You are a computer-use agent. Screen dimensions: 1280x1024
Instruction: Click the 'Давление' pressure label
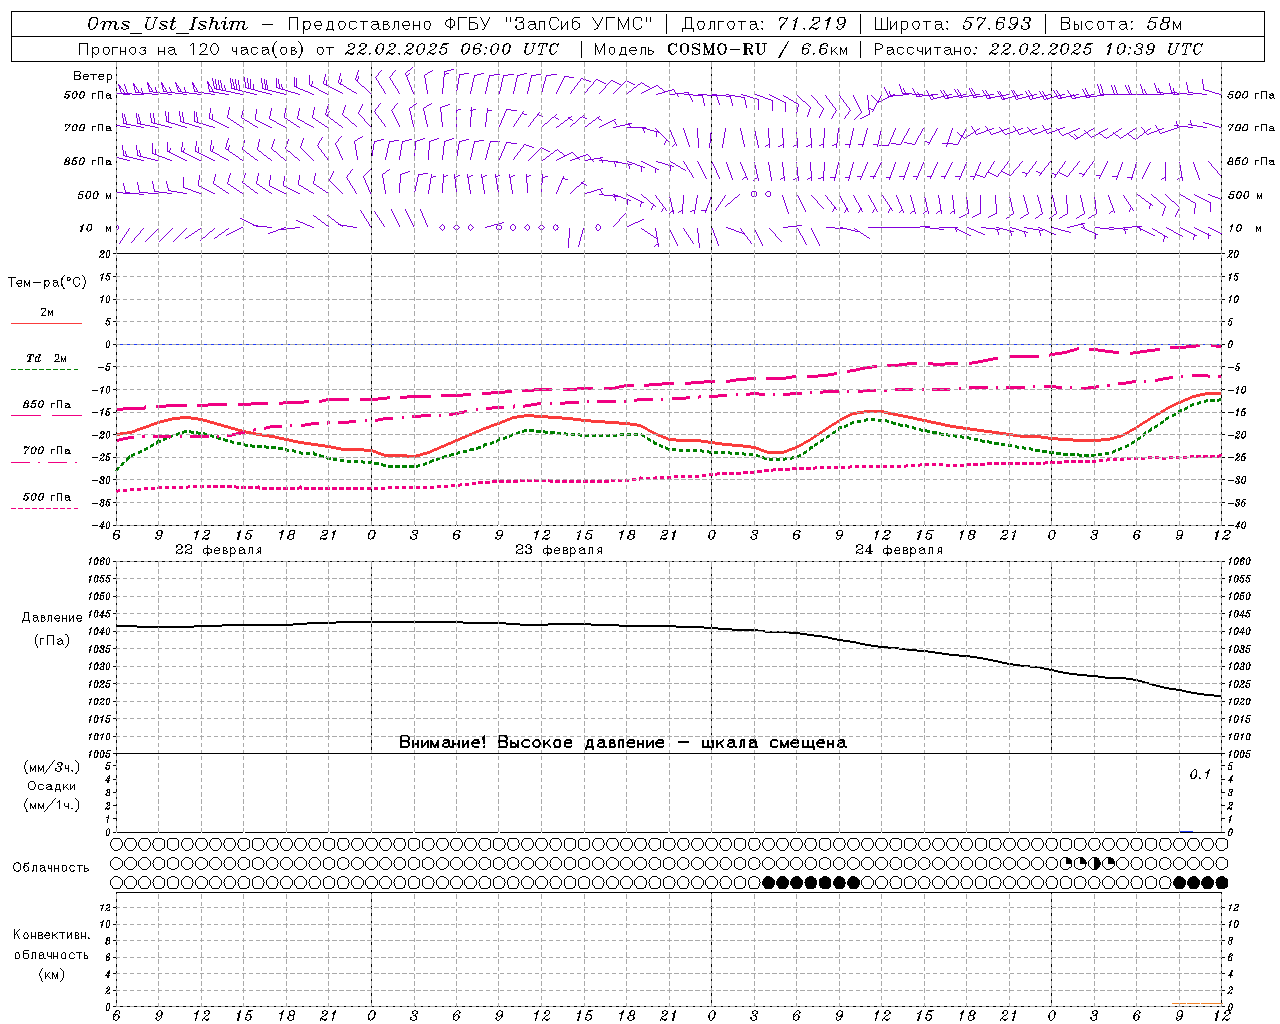52,618
